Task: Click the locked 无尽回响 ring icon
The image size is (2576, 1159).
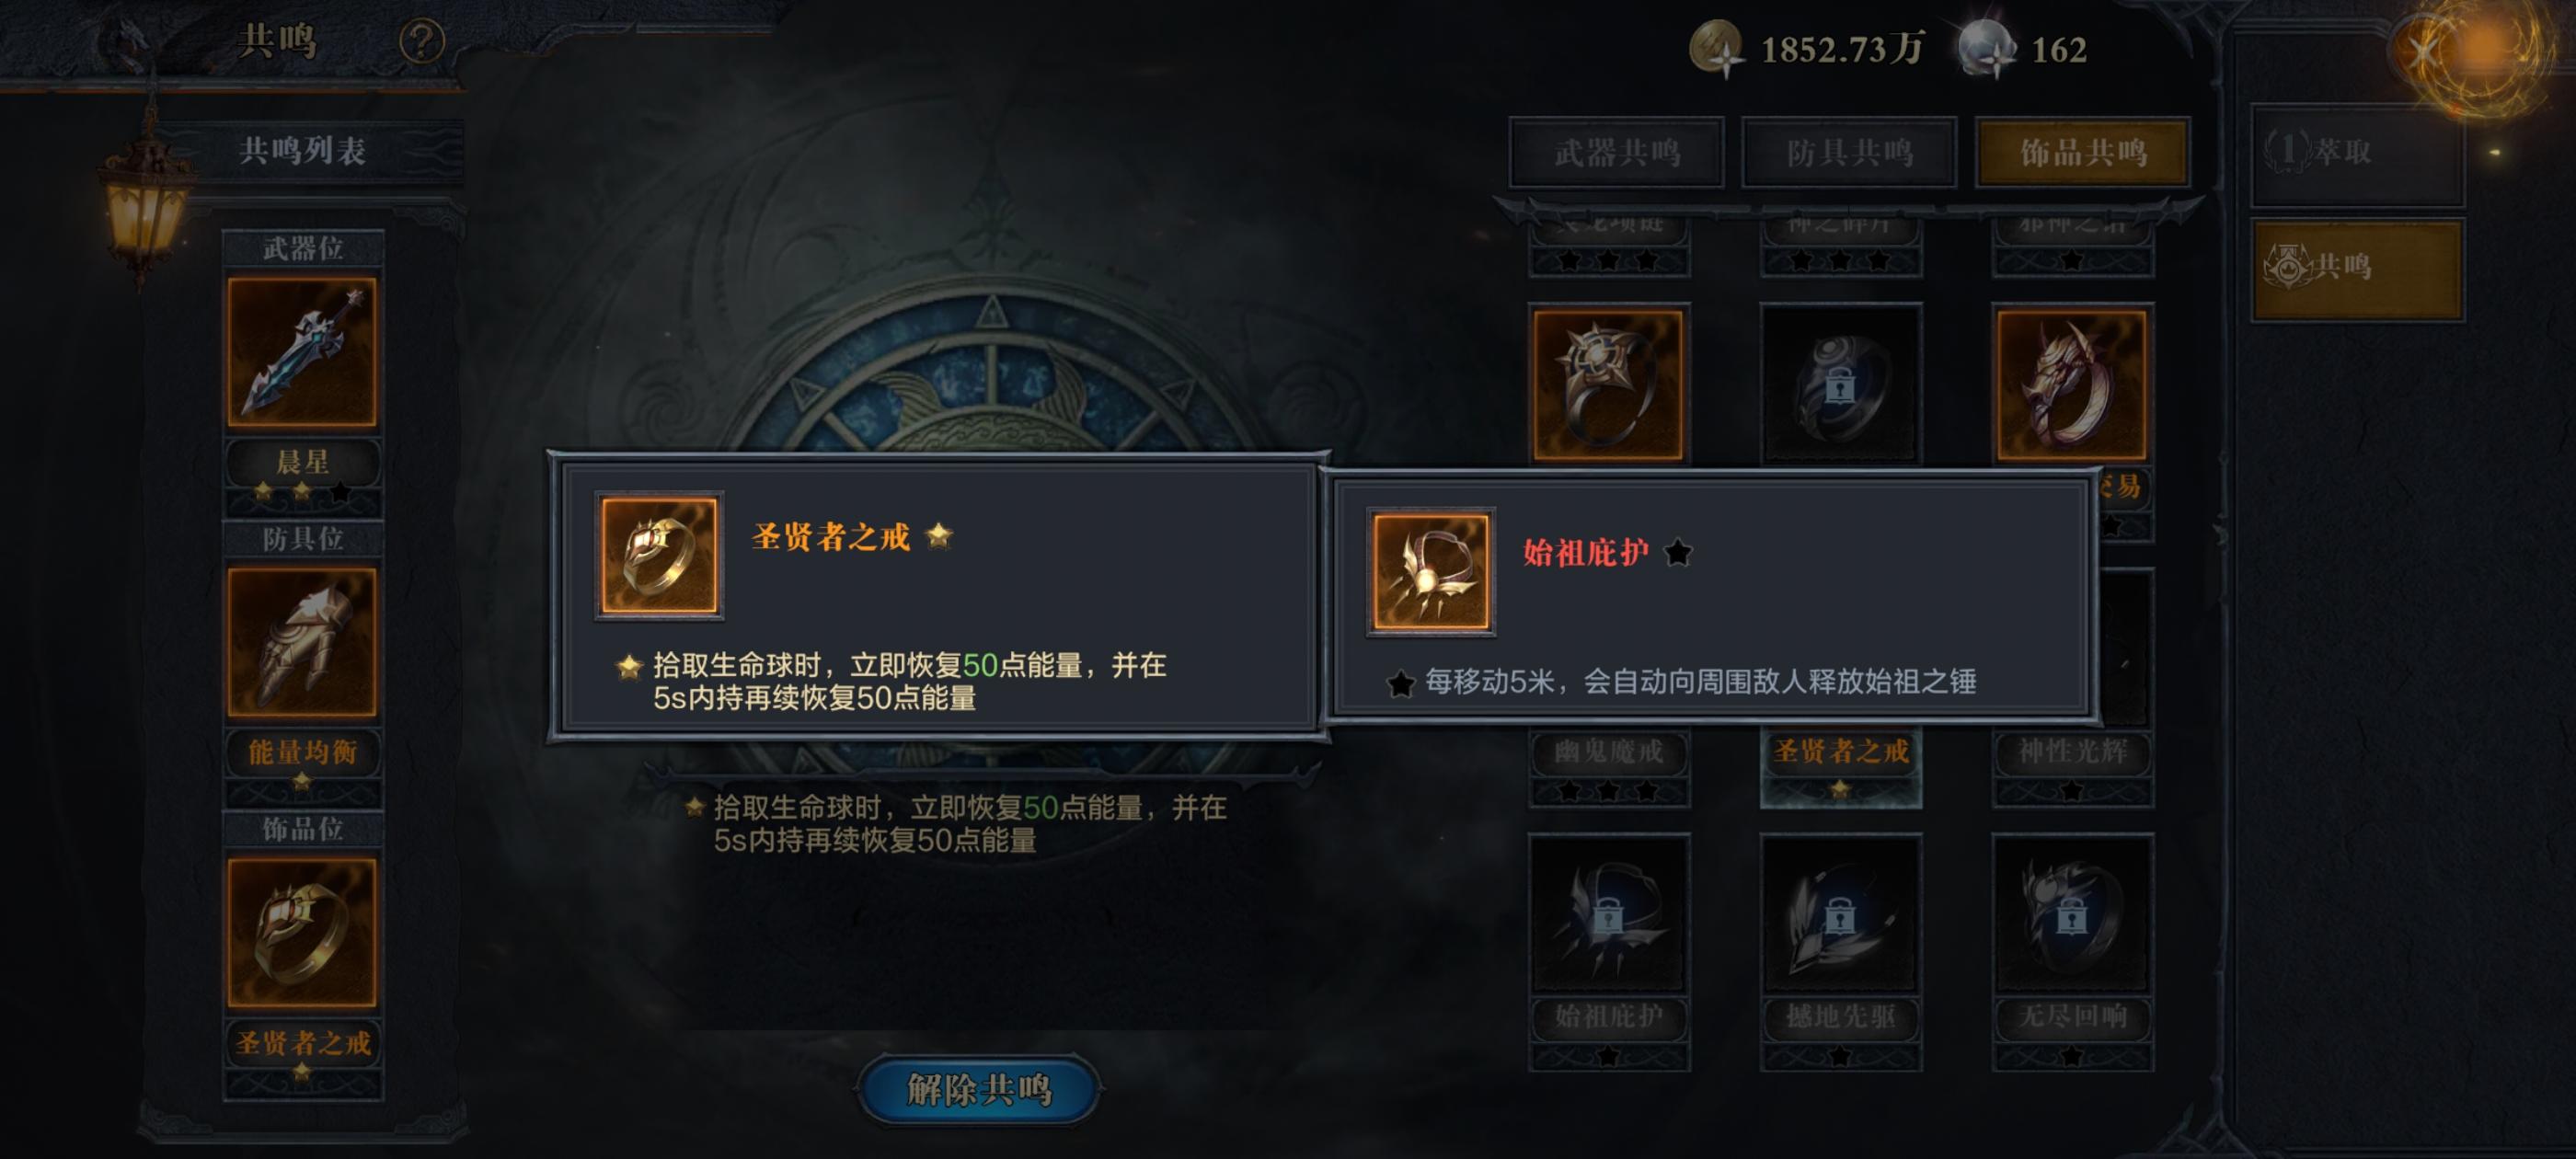Action: (2072, 915)
